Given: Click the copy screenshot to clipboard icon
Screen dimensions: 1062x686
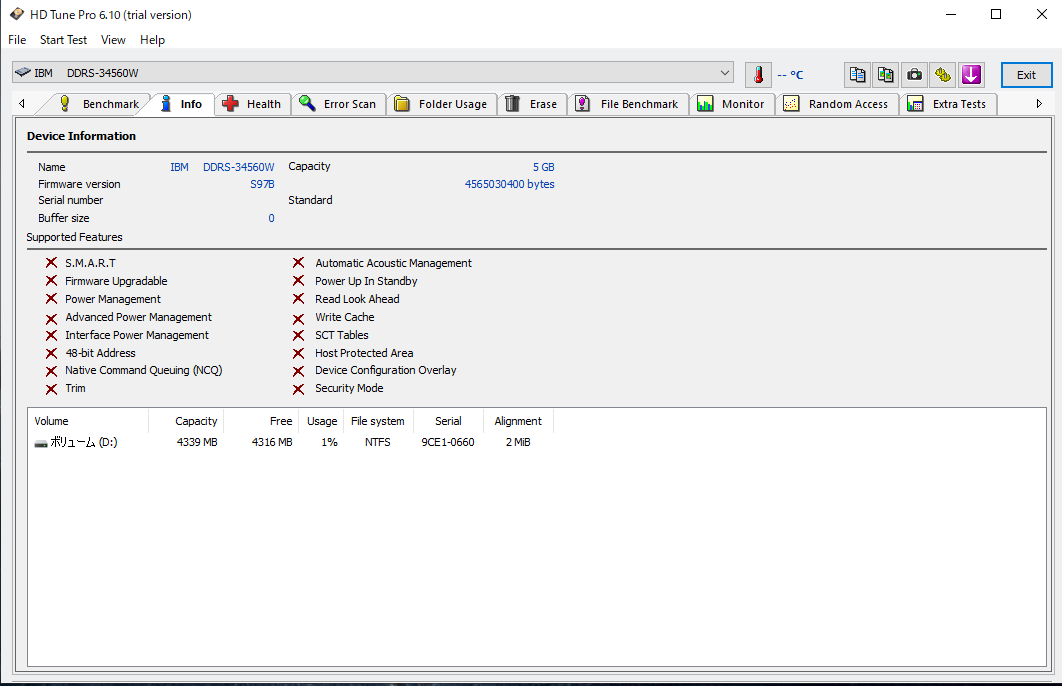Looking at the screenshot, I should tap(885, 75).
